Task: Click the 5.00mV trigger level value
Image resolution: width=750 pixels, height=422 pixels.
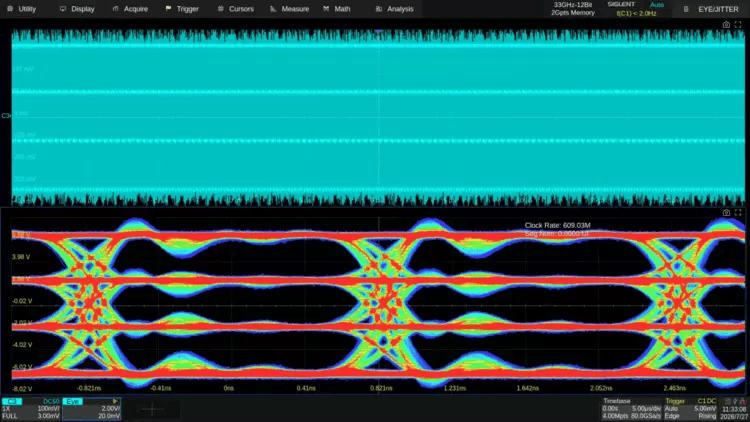Action: click(x=705, y=409)
